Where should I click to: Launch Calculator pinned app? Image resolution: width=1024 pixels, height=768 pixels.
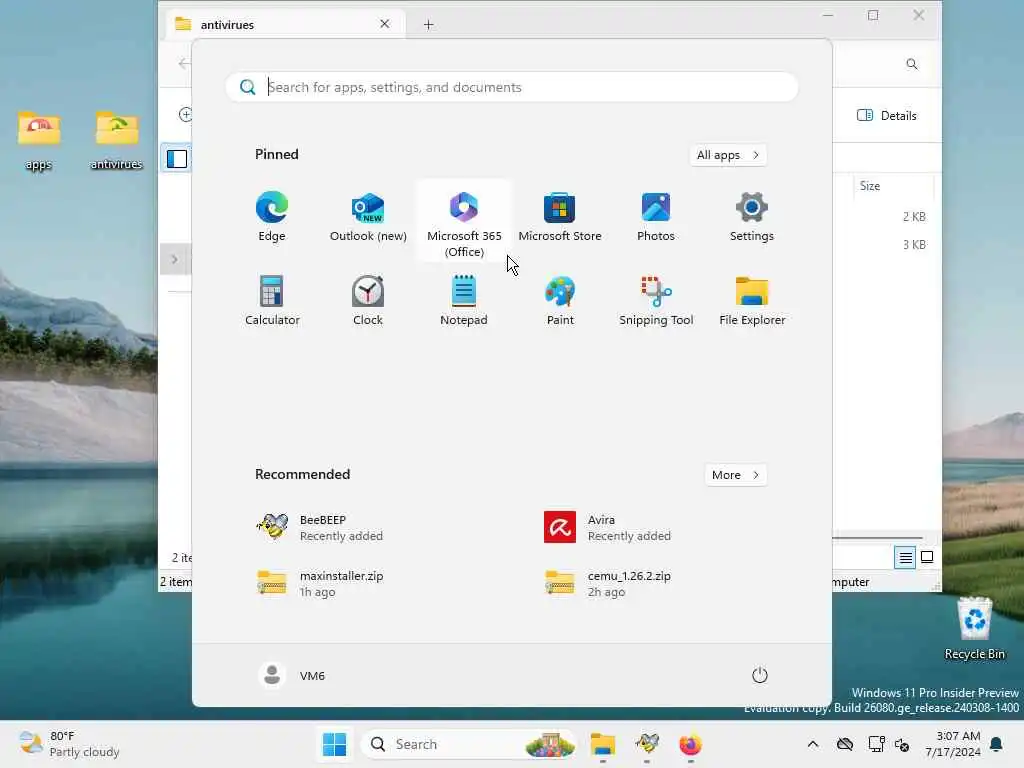272,301
